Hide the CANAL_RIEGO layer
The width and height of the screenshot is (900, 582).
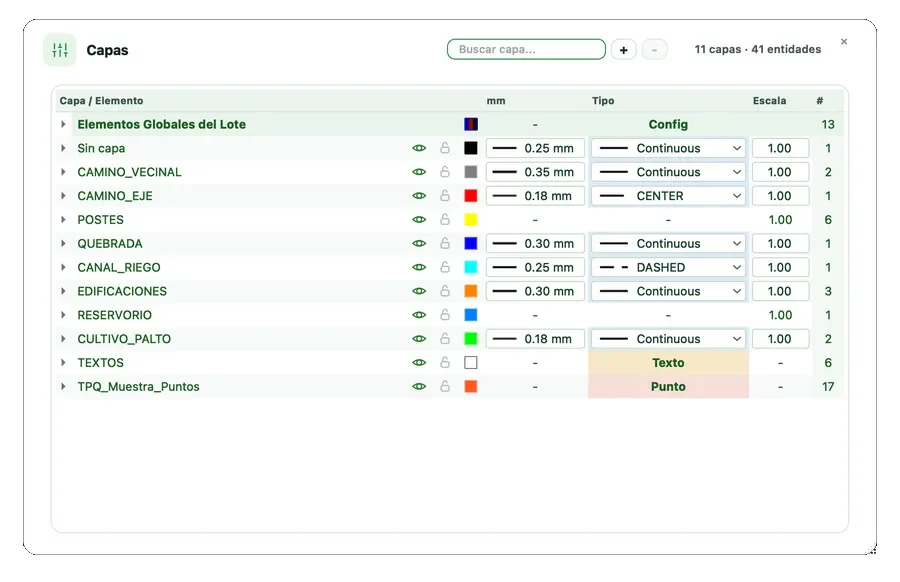pyautogui.click(x=419, y=267)
